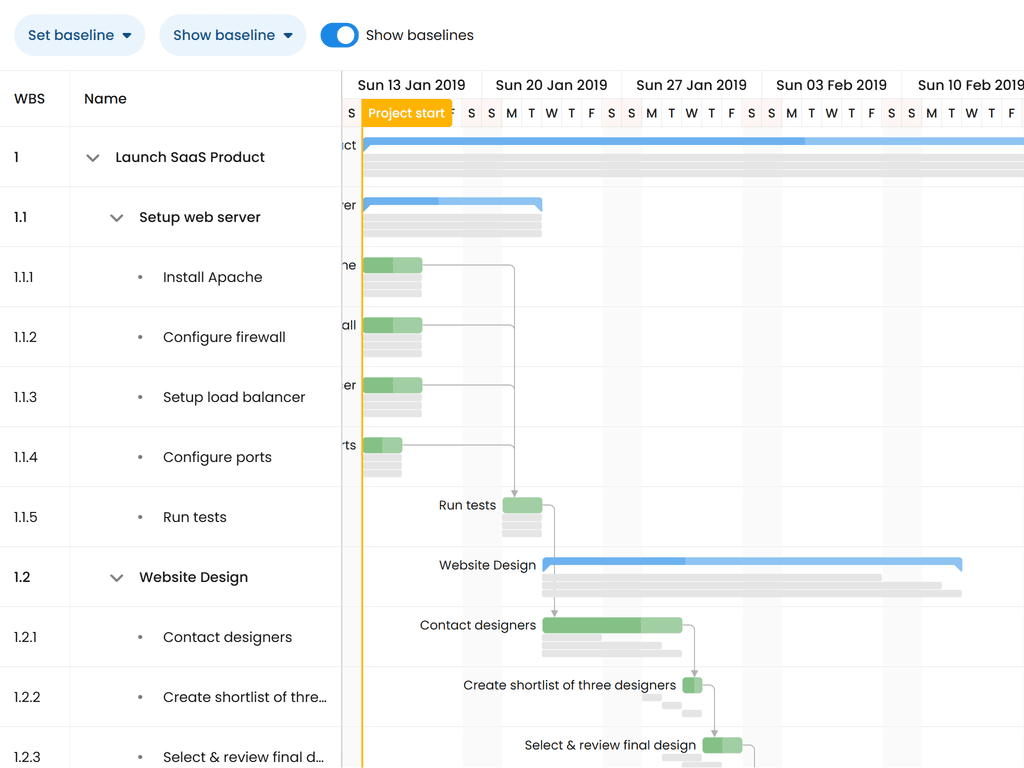This screenshot has height=768, width=1024.
Task: Open the Show baseline dropdown
Action: (232, 35)
